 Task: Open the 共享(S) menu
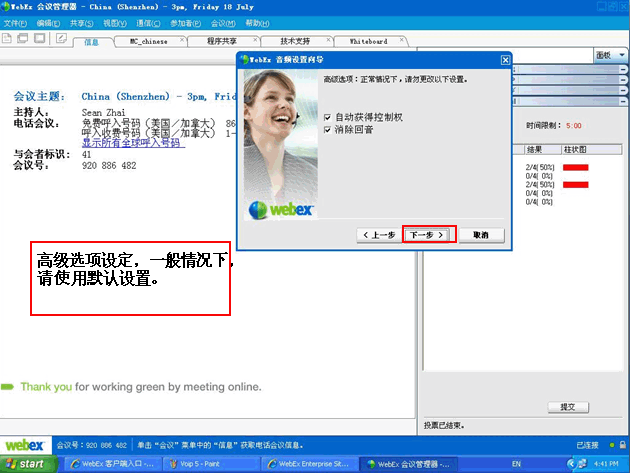click(82, 23)
